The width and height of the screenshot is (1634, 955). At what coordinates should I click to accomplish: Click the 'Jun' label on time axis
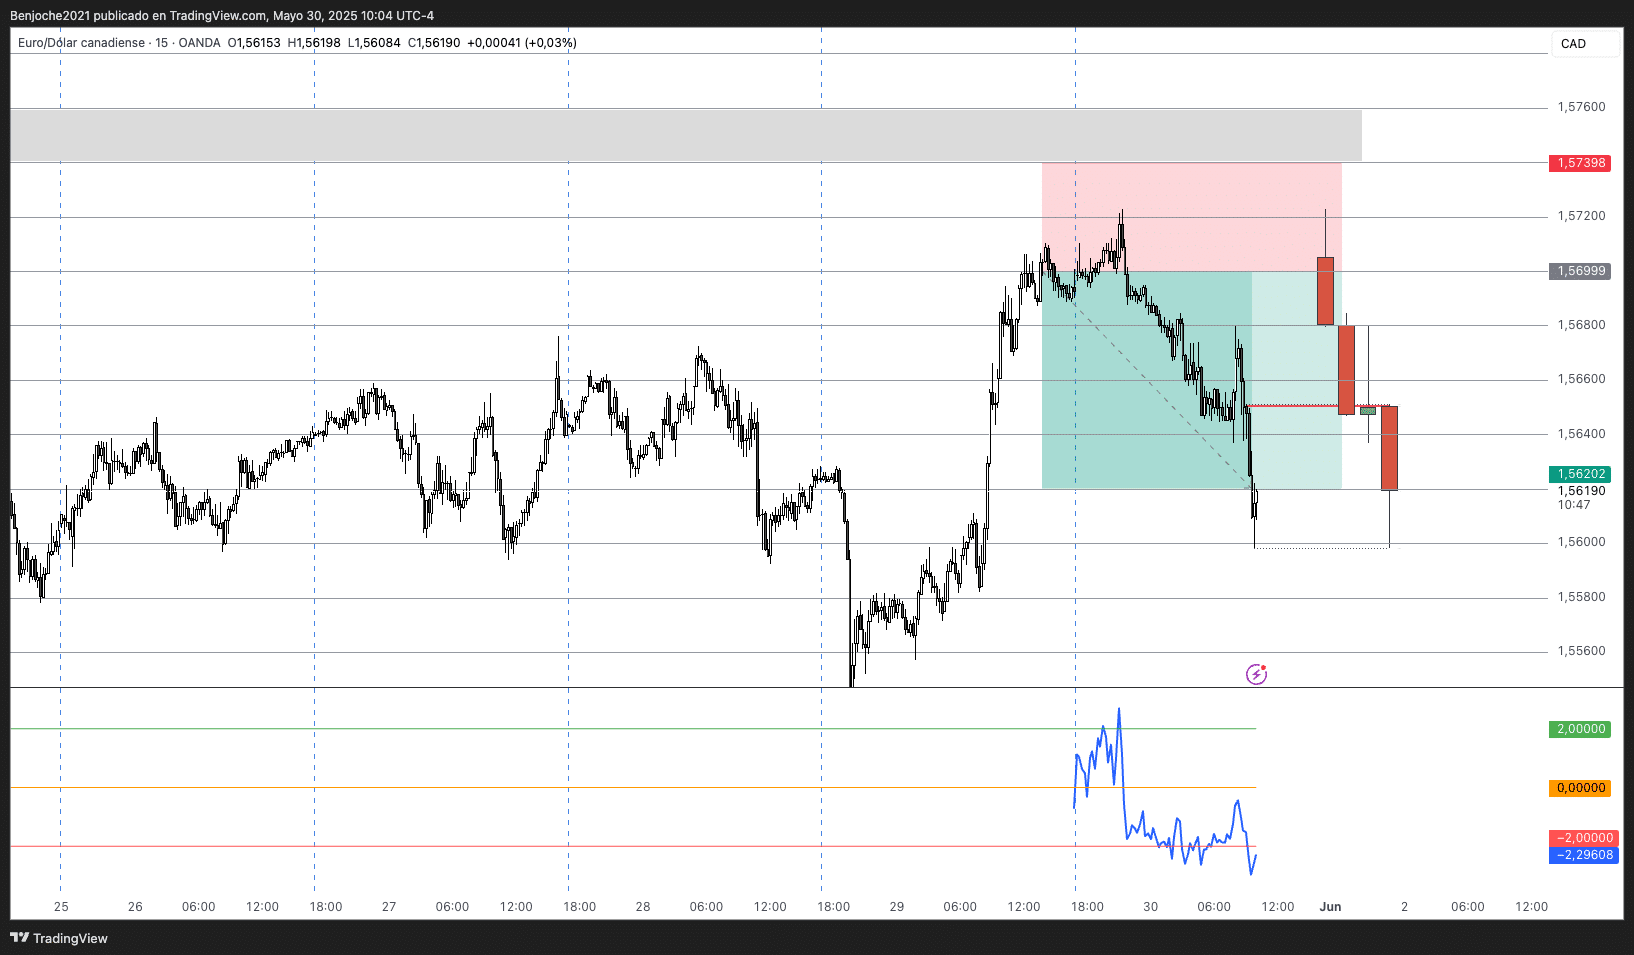pyautogui.click(x=1330, y=907)
